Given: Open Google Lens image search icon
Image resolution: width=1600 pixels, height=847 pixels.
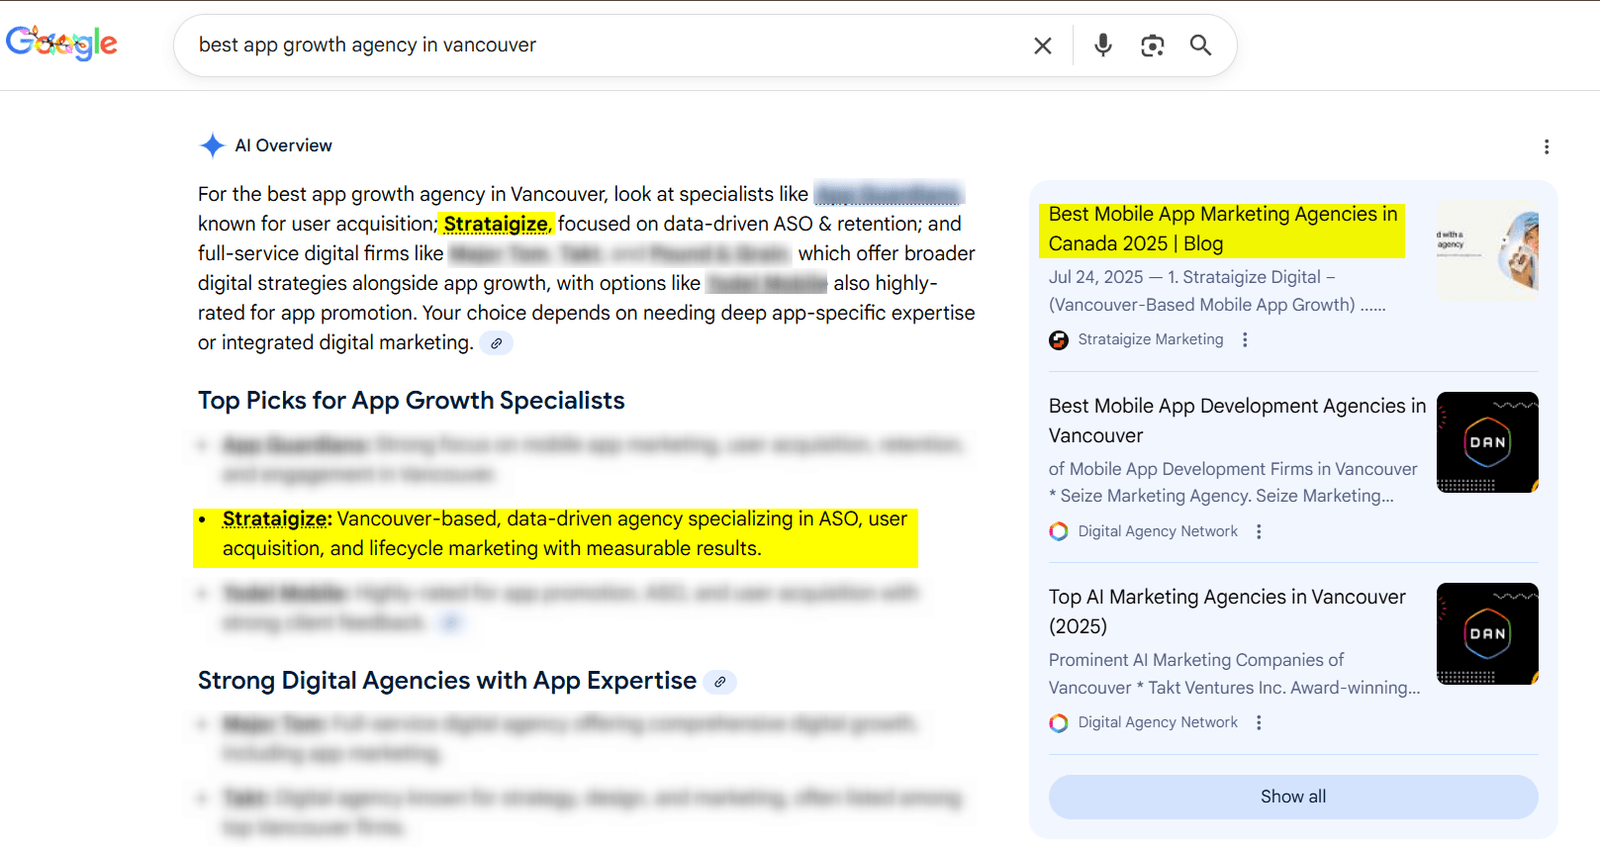Looking at the screenshot, I should (x=1152, y=45).
